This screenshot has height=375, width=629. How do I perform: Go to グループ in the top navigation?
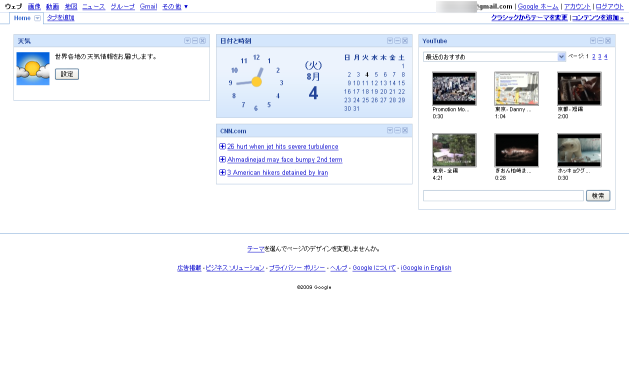tap(123, 6)
